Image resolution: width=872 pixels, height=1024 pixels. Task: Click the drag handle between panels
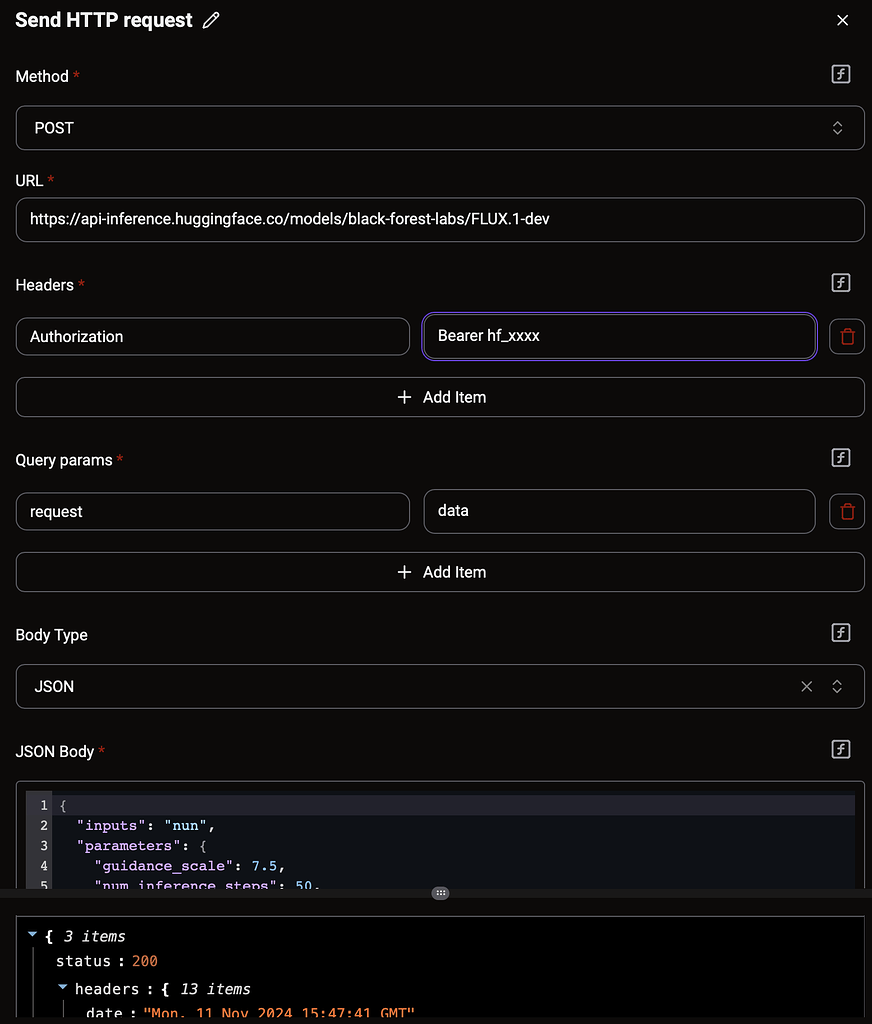coord(440,892)
